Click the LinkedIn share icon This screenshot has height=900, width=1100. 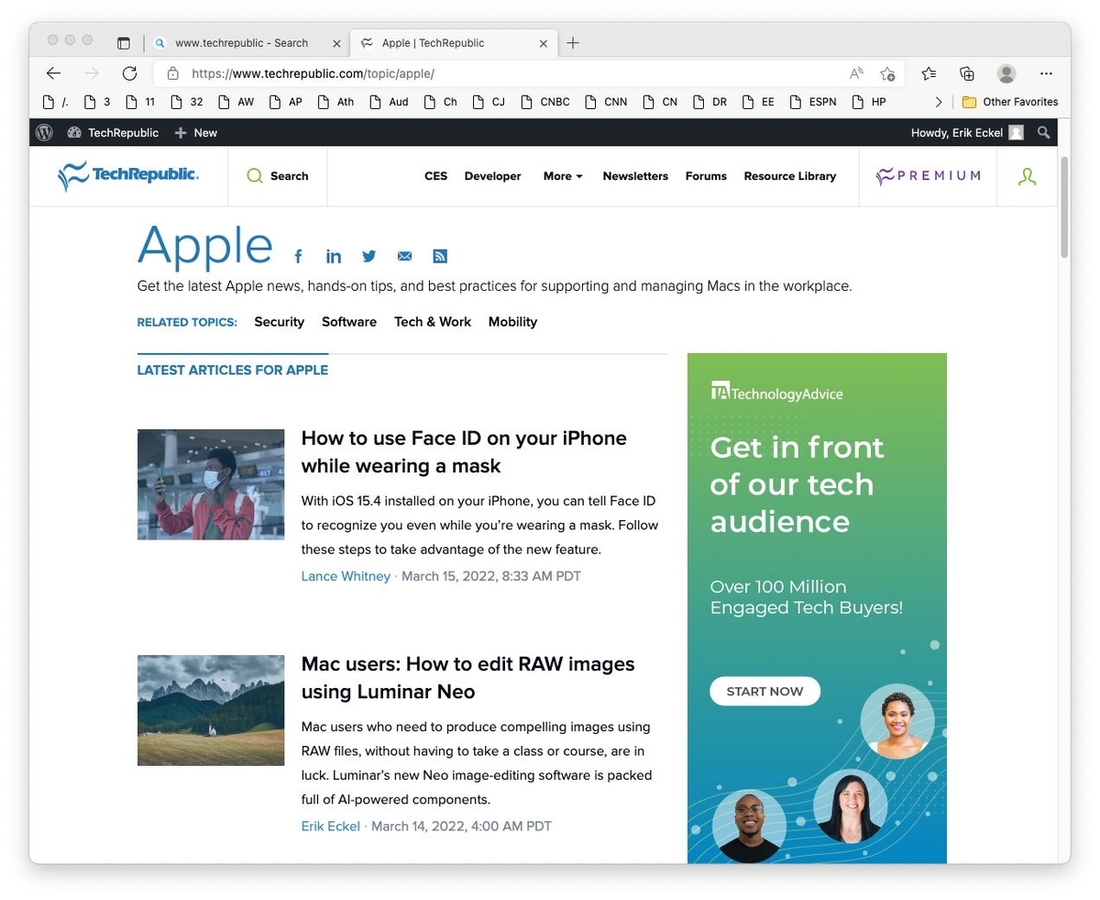pyautogui.click(x=333, y=256)
